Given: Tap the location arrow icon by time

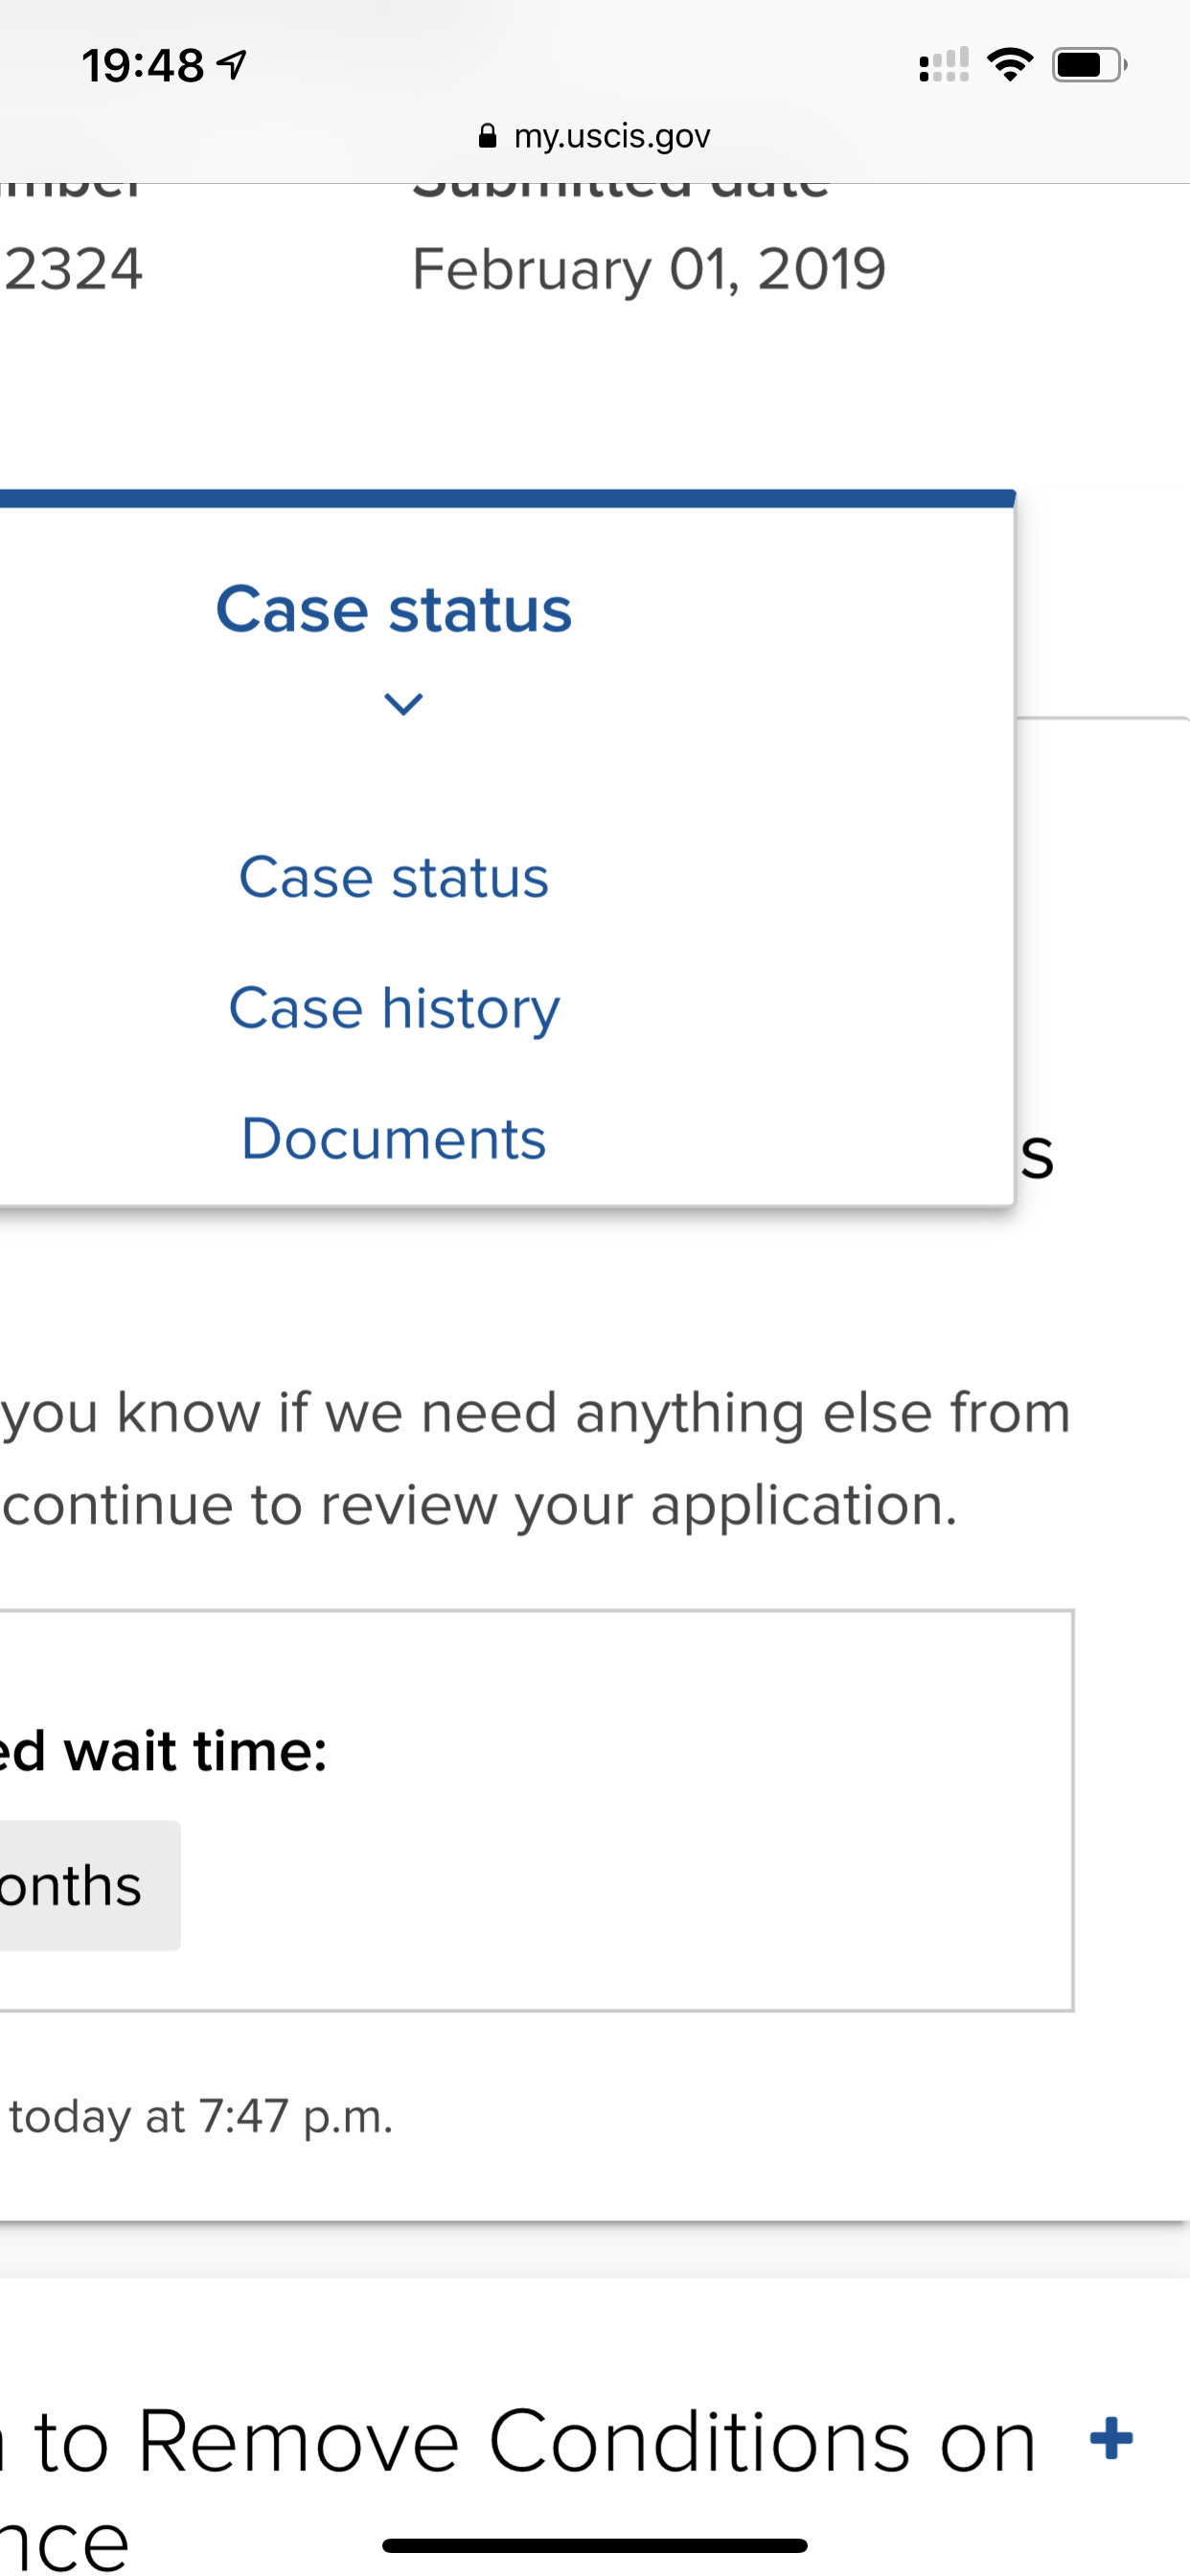Looking at the screenshot, I should (x=232, y=65).
